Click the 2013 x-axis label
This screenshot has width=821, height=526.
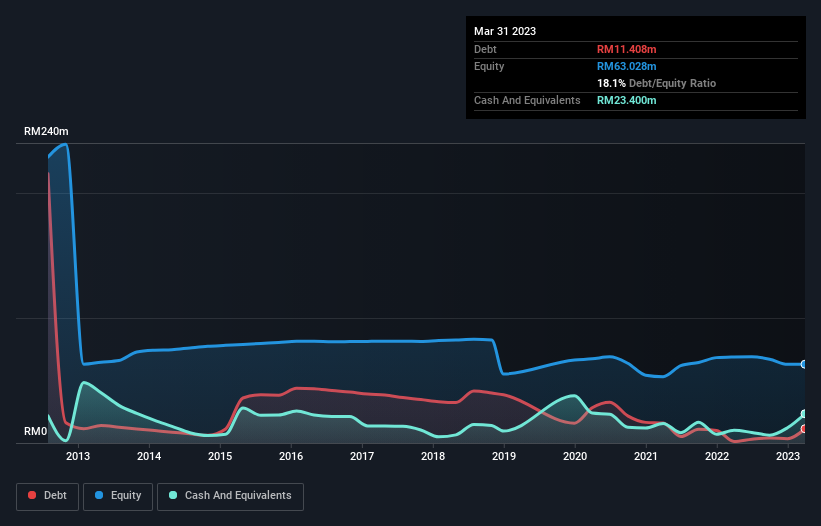[78, 456]
